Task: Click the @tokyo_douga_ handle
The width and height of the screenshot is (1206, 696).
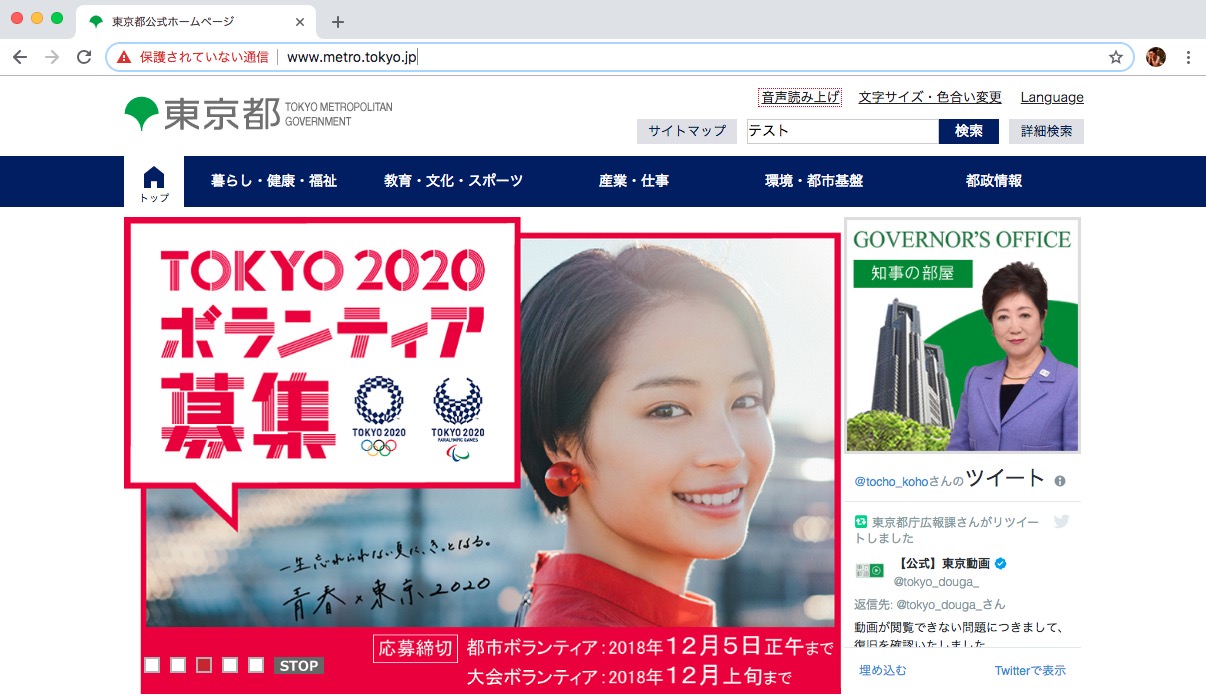Action: click(x=936, y=582)
